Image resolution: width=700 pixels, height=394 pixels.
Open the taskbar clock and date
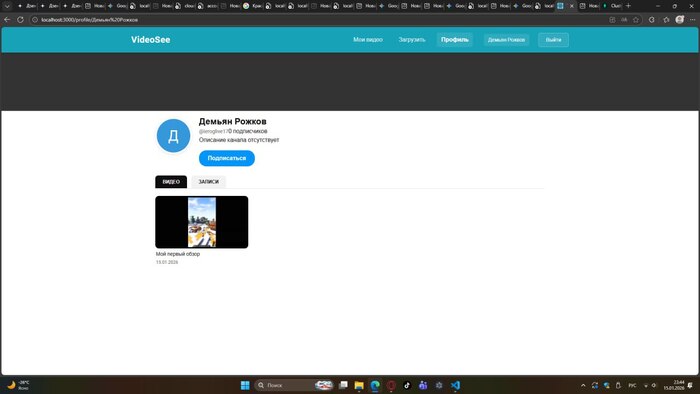pos(674,385)
